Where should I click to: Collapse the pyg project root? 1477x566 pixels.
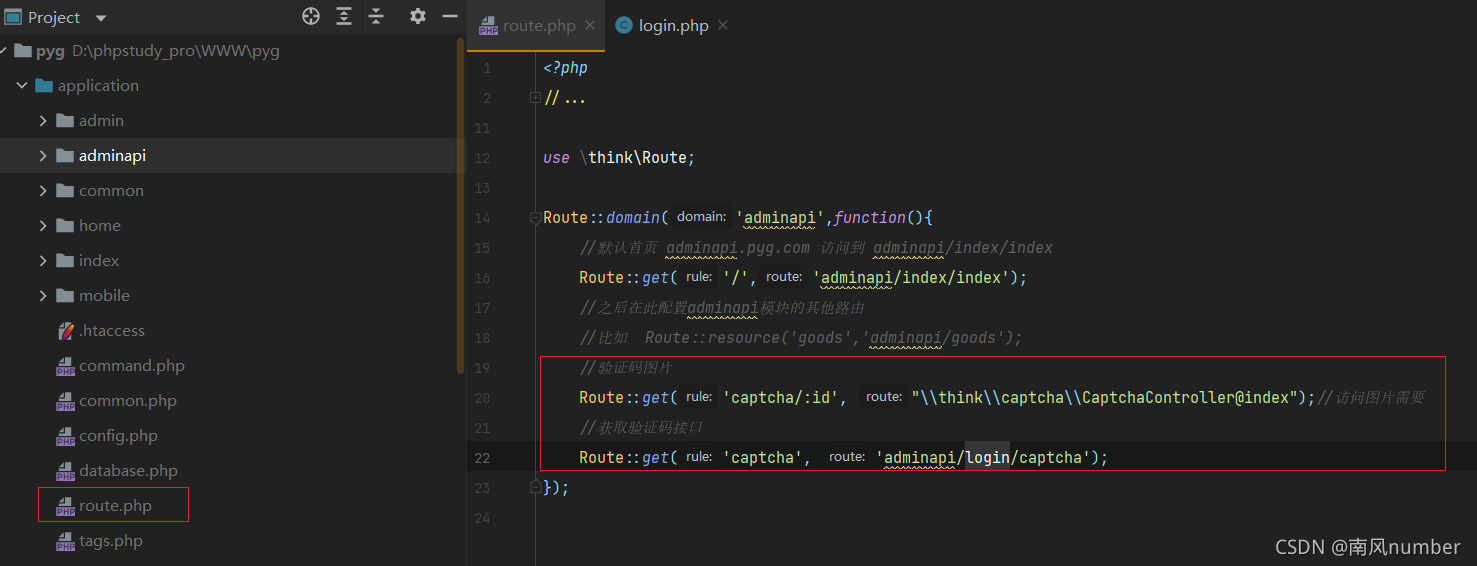[x=4, y=51]
